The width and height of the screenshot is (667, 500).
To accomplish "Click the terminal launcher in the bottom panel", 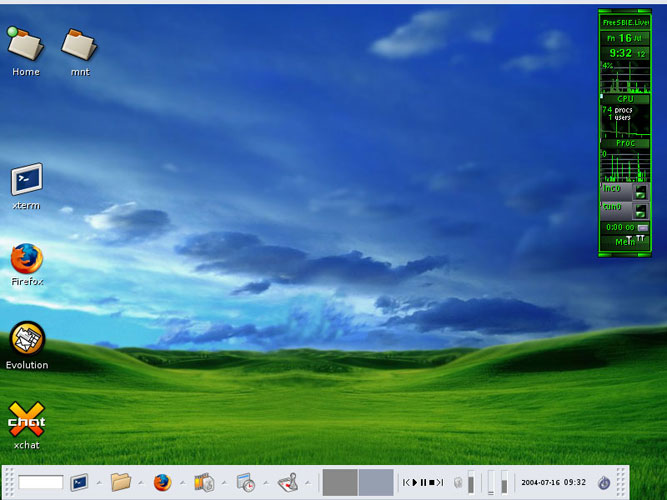I will pos(79,483).
